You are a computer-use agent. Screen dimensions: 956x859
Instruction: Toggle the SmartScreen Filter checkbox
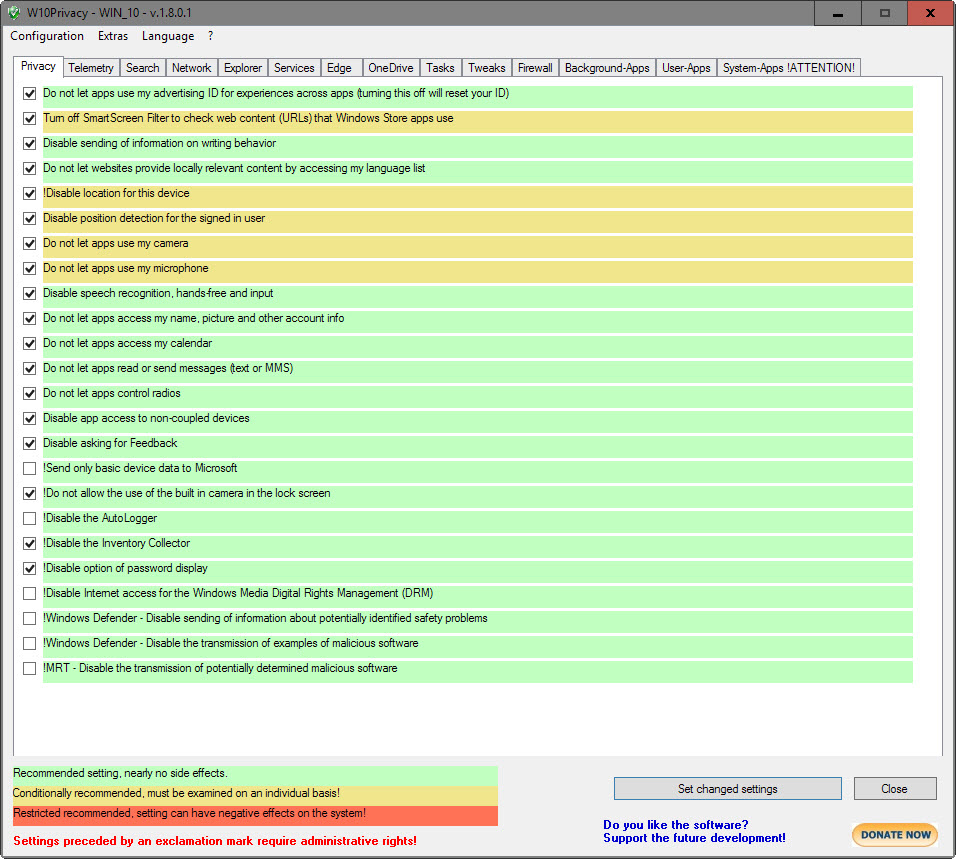[x=29, y=118]
